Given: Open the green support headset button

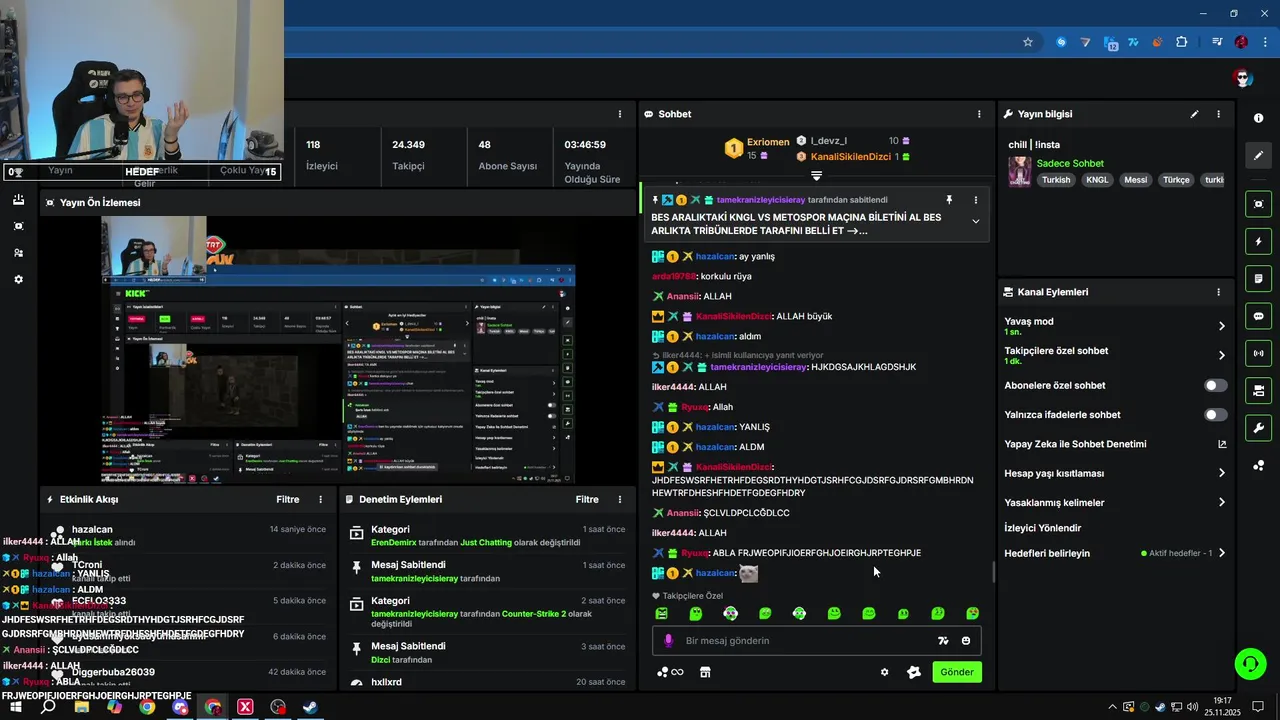Looking at the screenshot, I should [1249, 662].
